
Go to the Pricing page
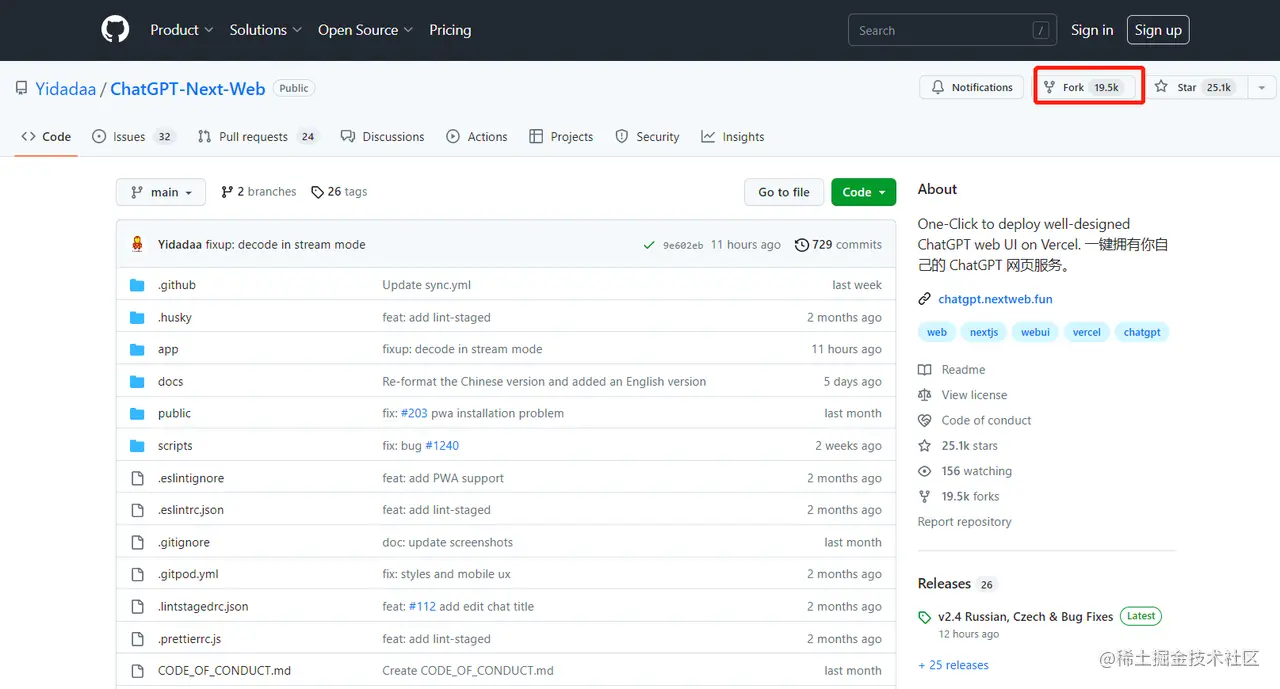pyautogui.click(x=450, y=30)
